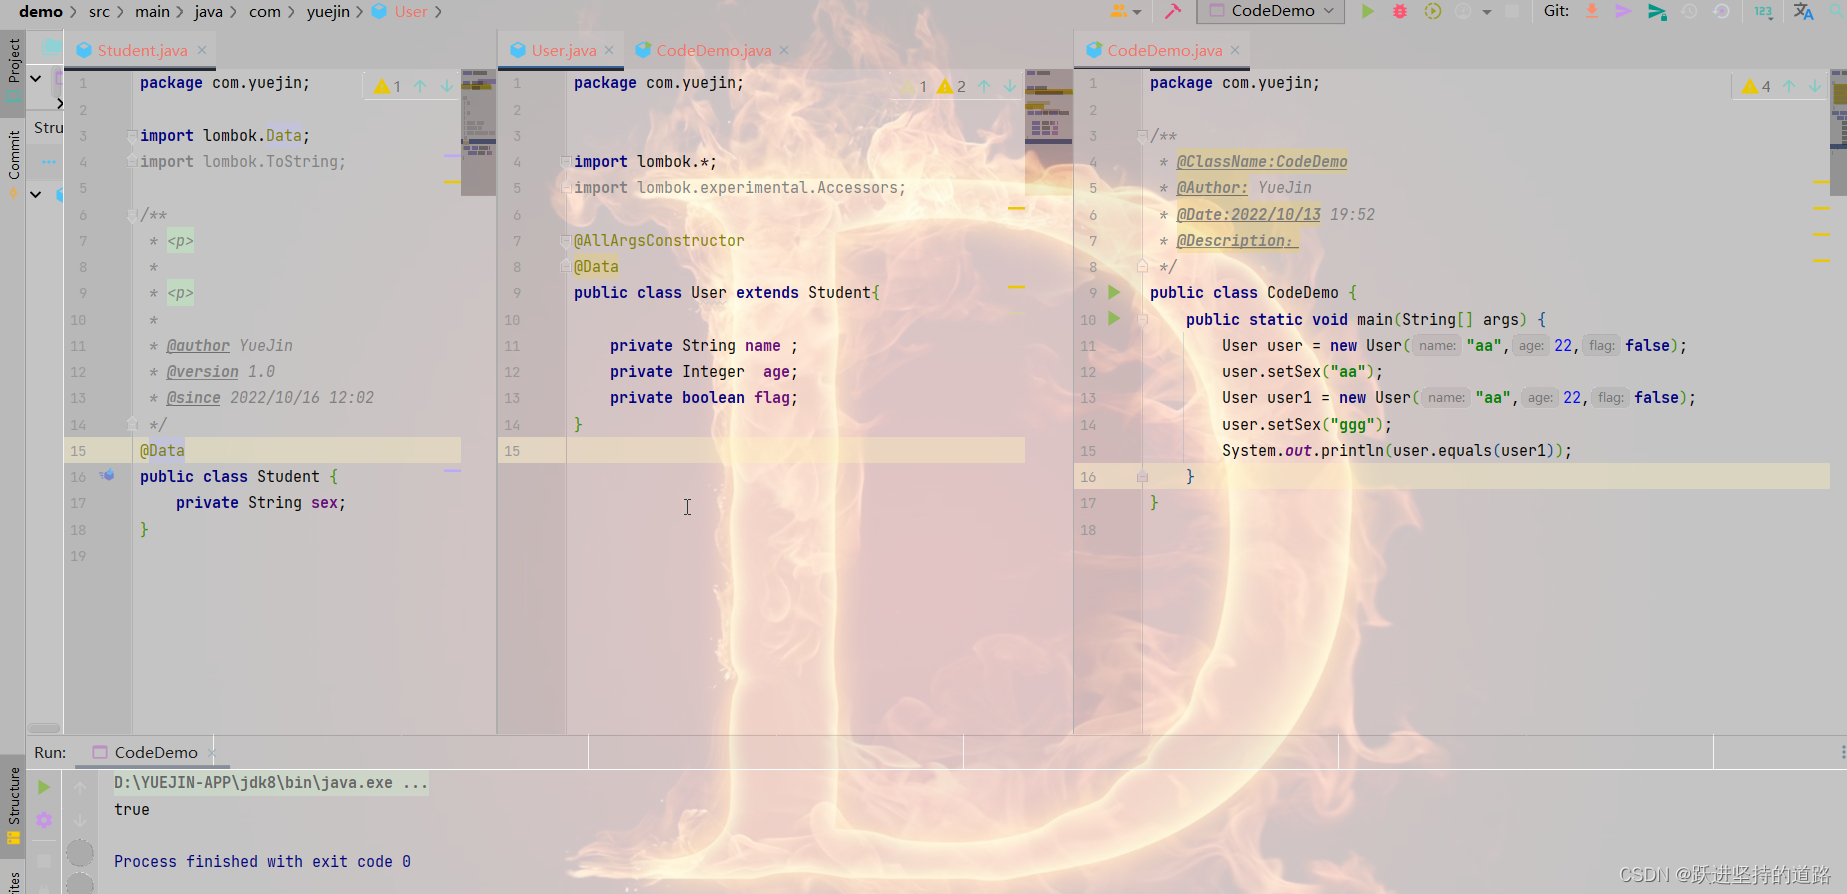This screenshot has height=894, width=1847.
Task: Click the options dots in Structure panel
Action: click(x=49, y=161)
